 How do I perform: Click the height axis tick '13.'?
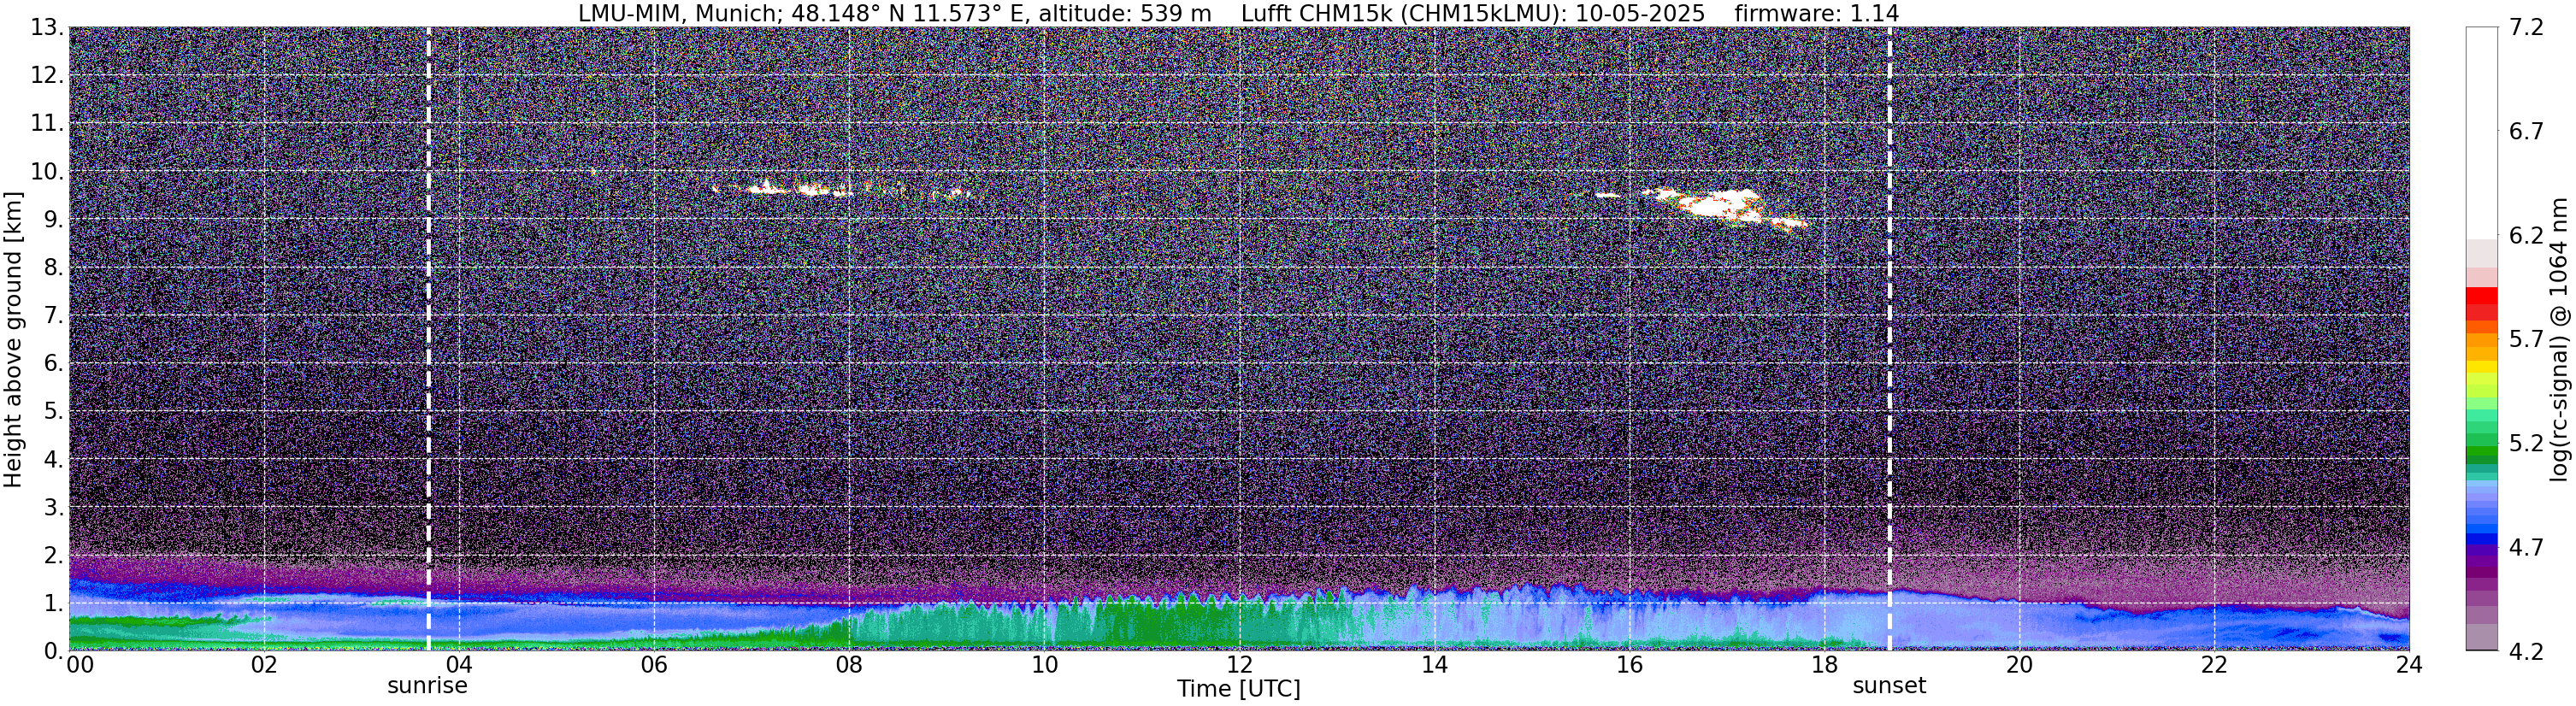pyautogui.click(x=47, y=28)
